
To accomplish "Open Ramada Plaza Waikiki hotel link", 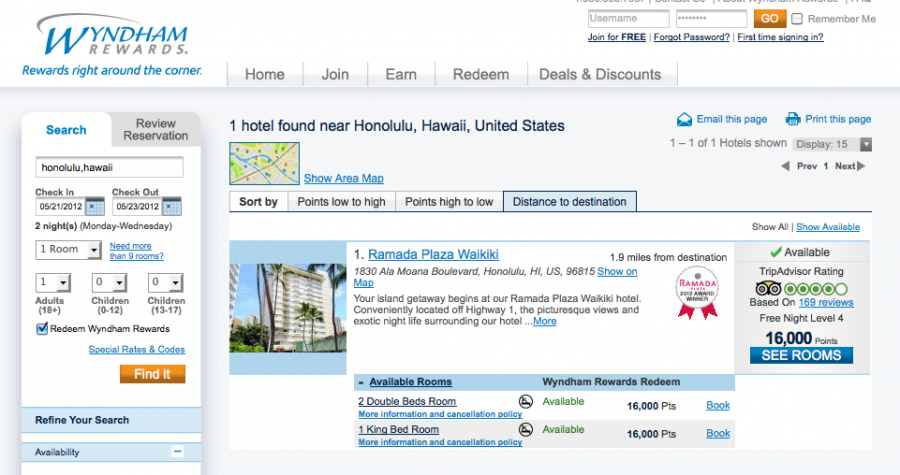I will click(x=433, y=255).
